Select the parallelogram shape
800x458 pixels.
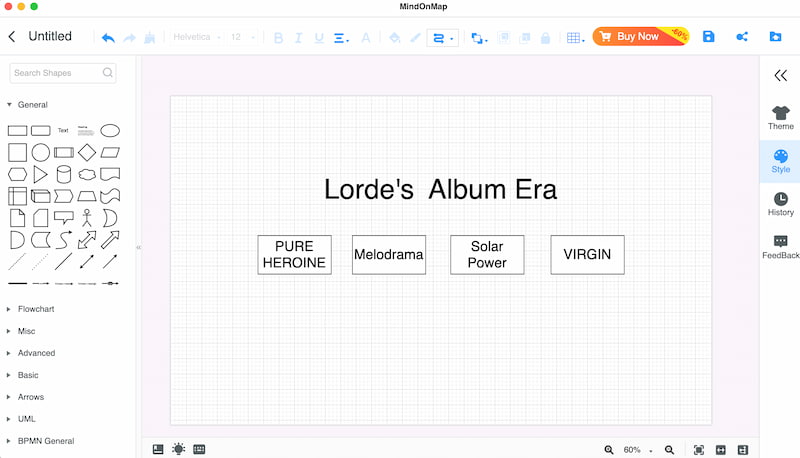(x=110, y=152)
